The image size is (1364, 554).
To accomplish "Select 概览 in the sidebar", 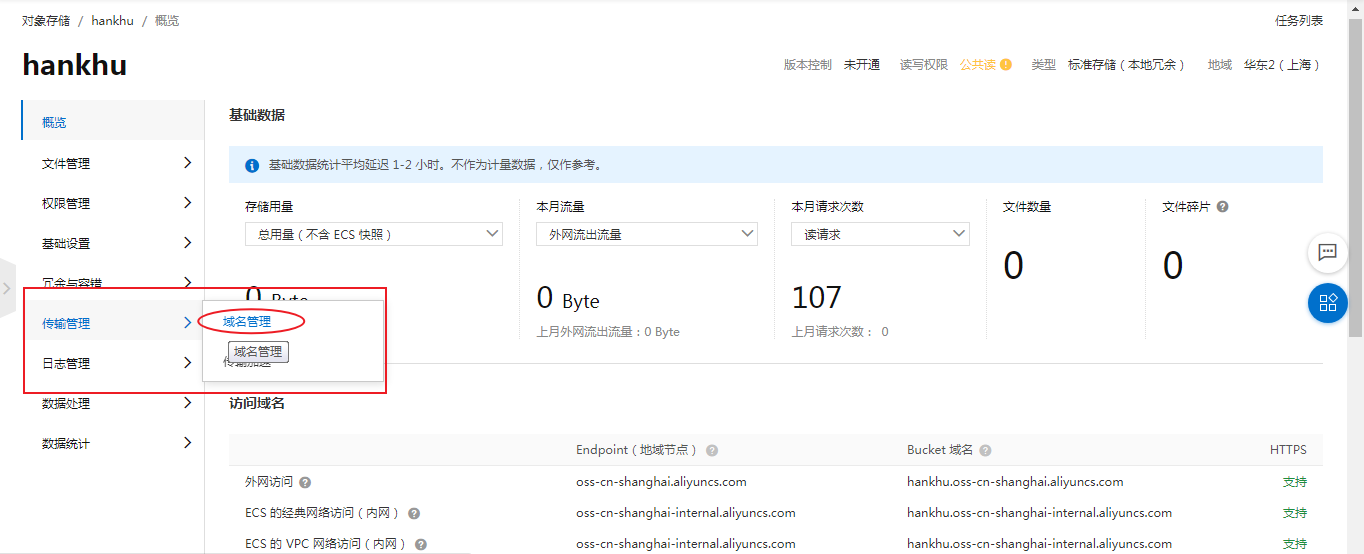I will [x=55, y=123].
